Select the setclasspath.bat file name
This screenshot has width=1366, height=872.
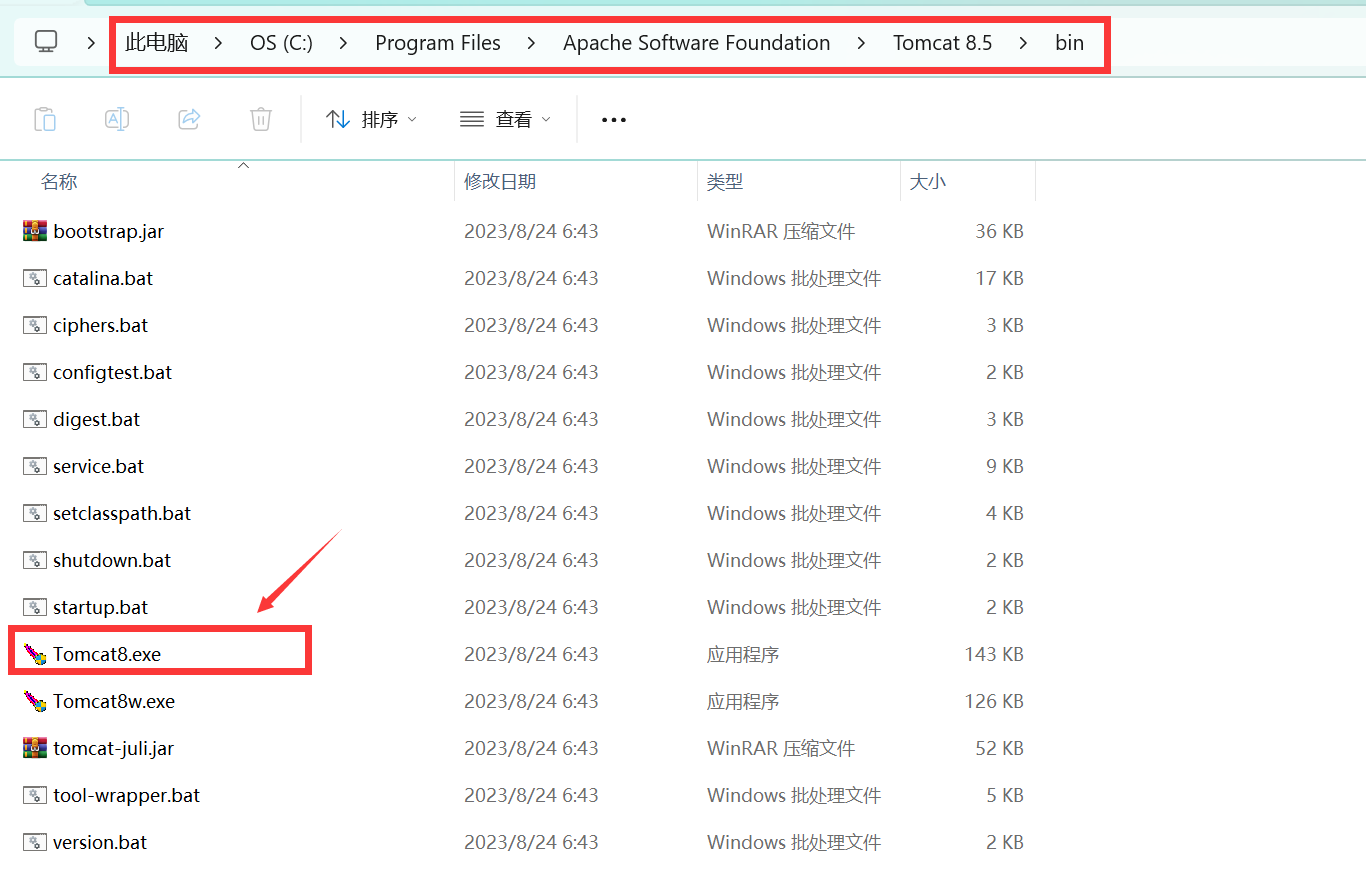tap(122, 513)
